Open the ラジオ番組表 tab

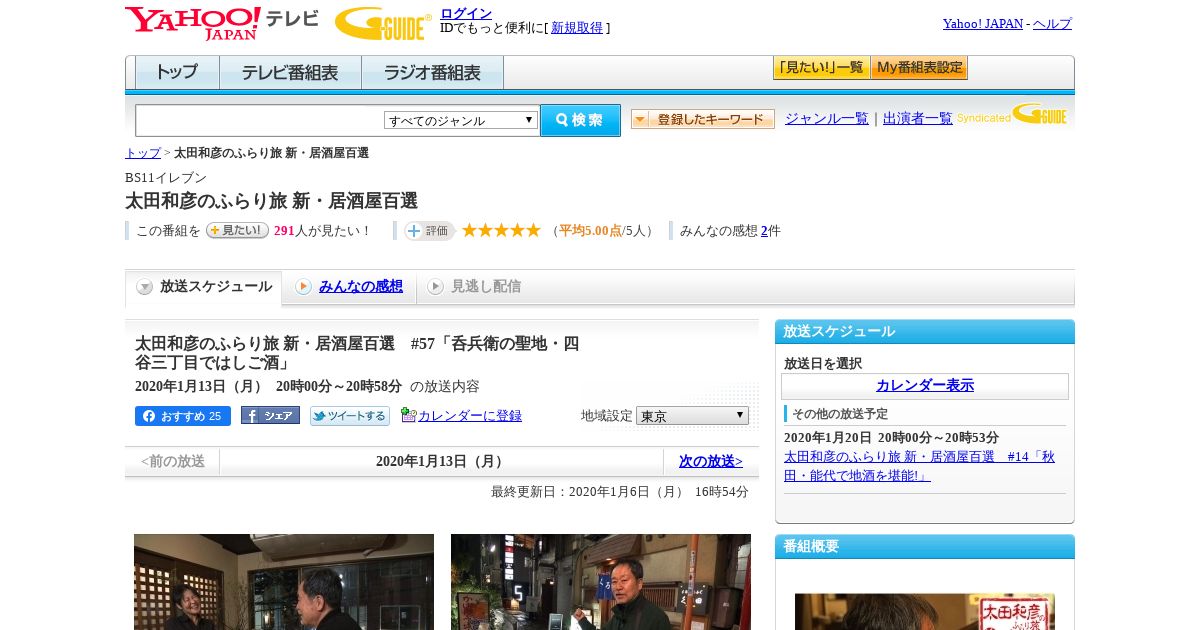click(432, 73)
